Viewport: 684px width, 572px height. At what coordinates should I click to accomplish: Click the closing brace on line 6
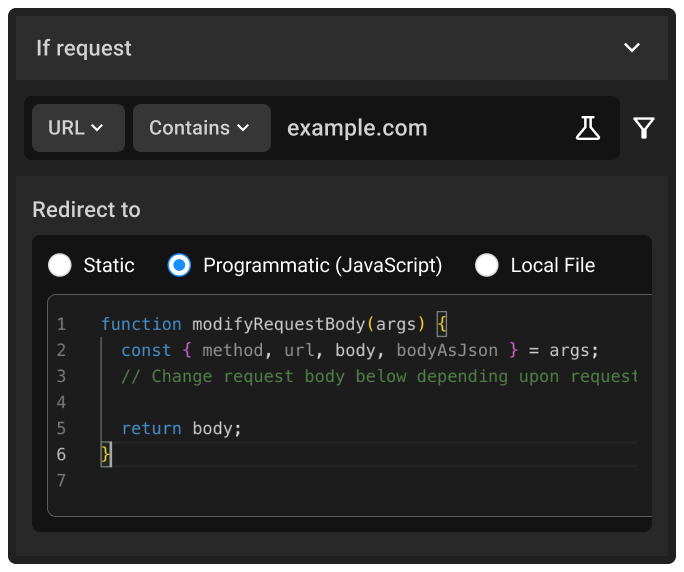click(105, 454)
